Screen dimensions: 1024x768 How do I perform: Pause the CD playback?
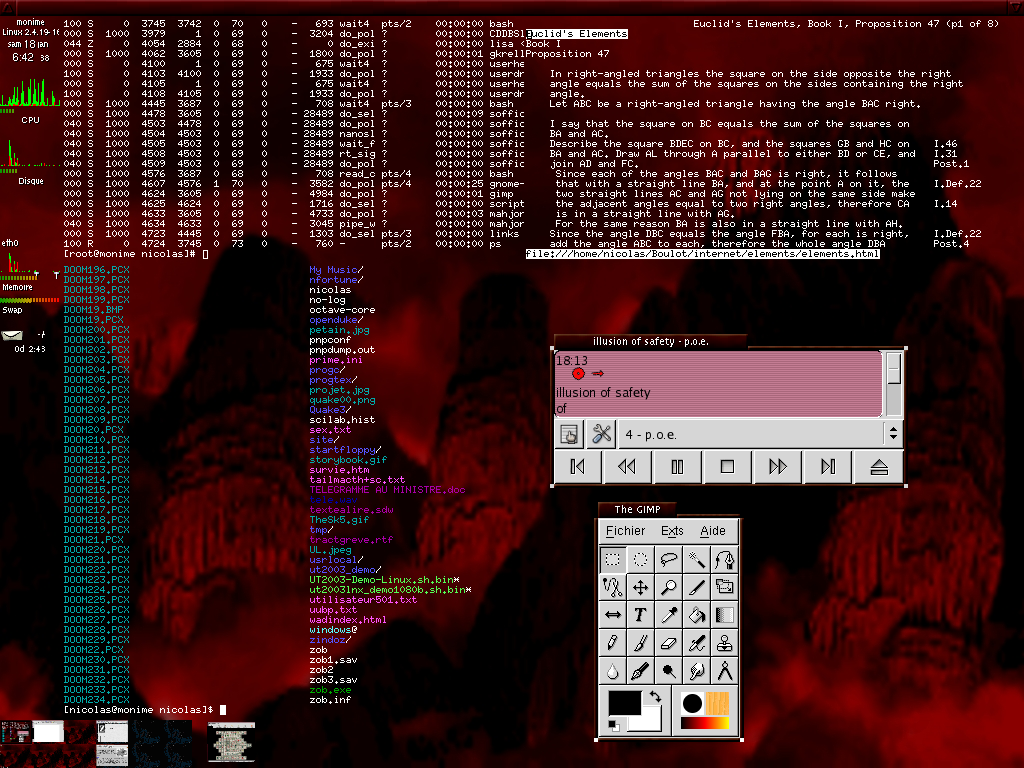(677, 467)
